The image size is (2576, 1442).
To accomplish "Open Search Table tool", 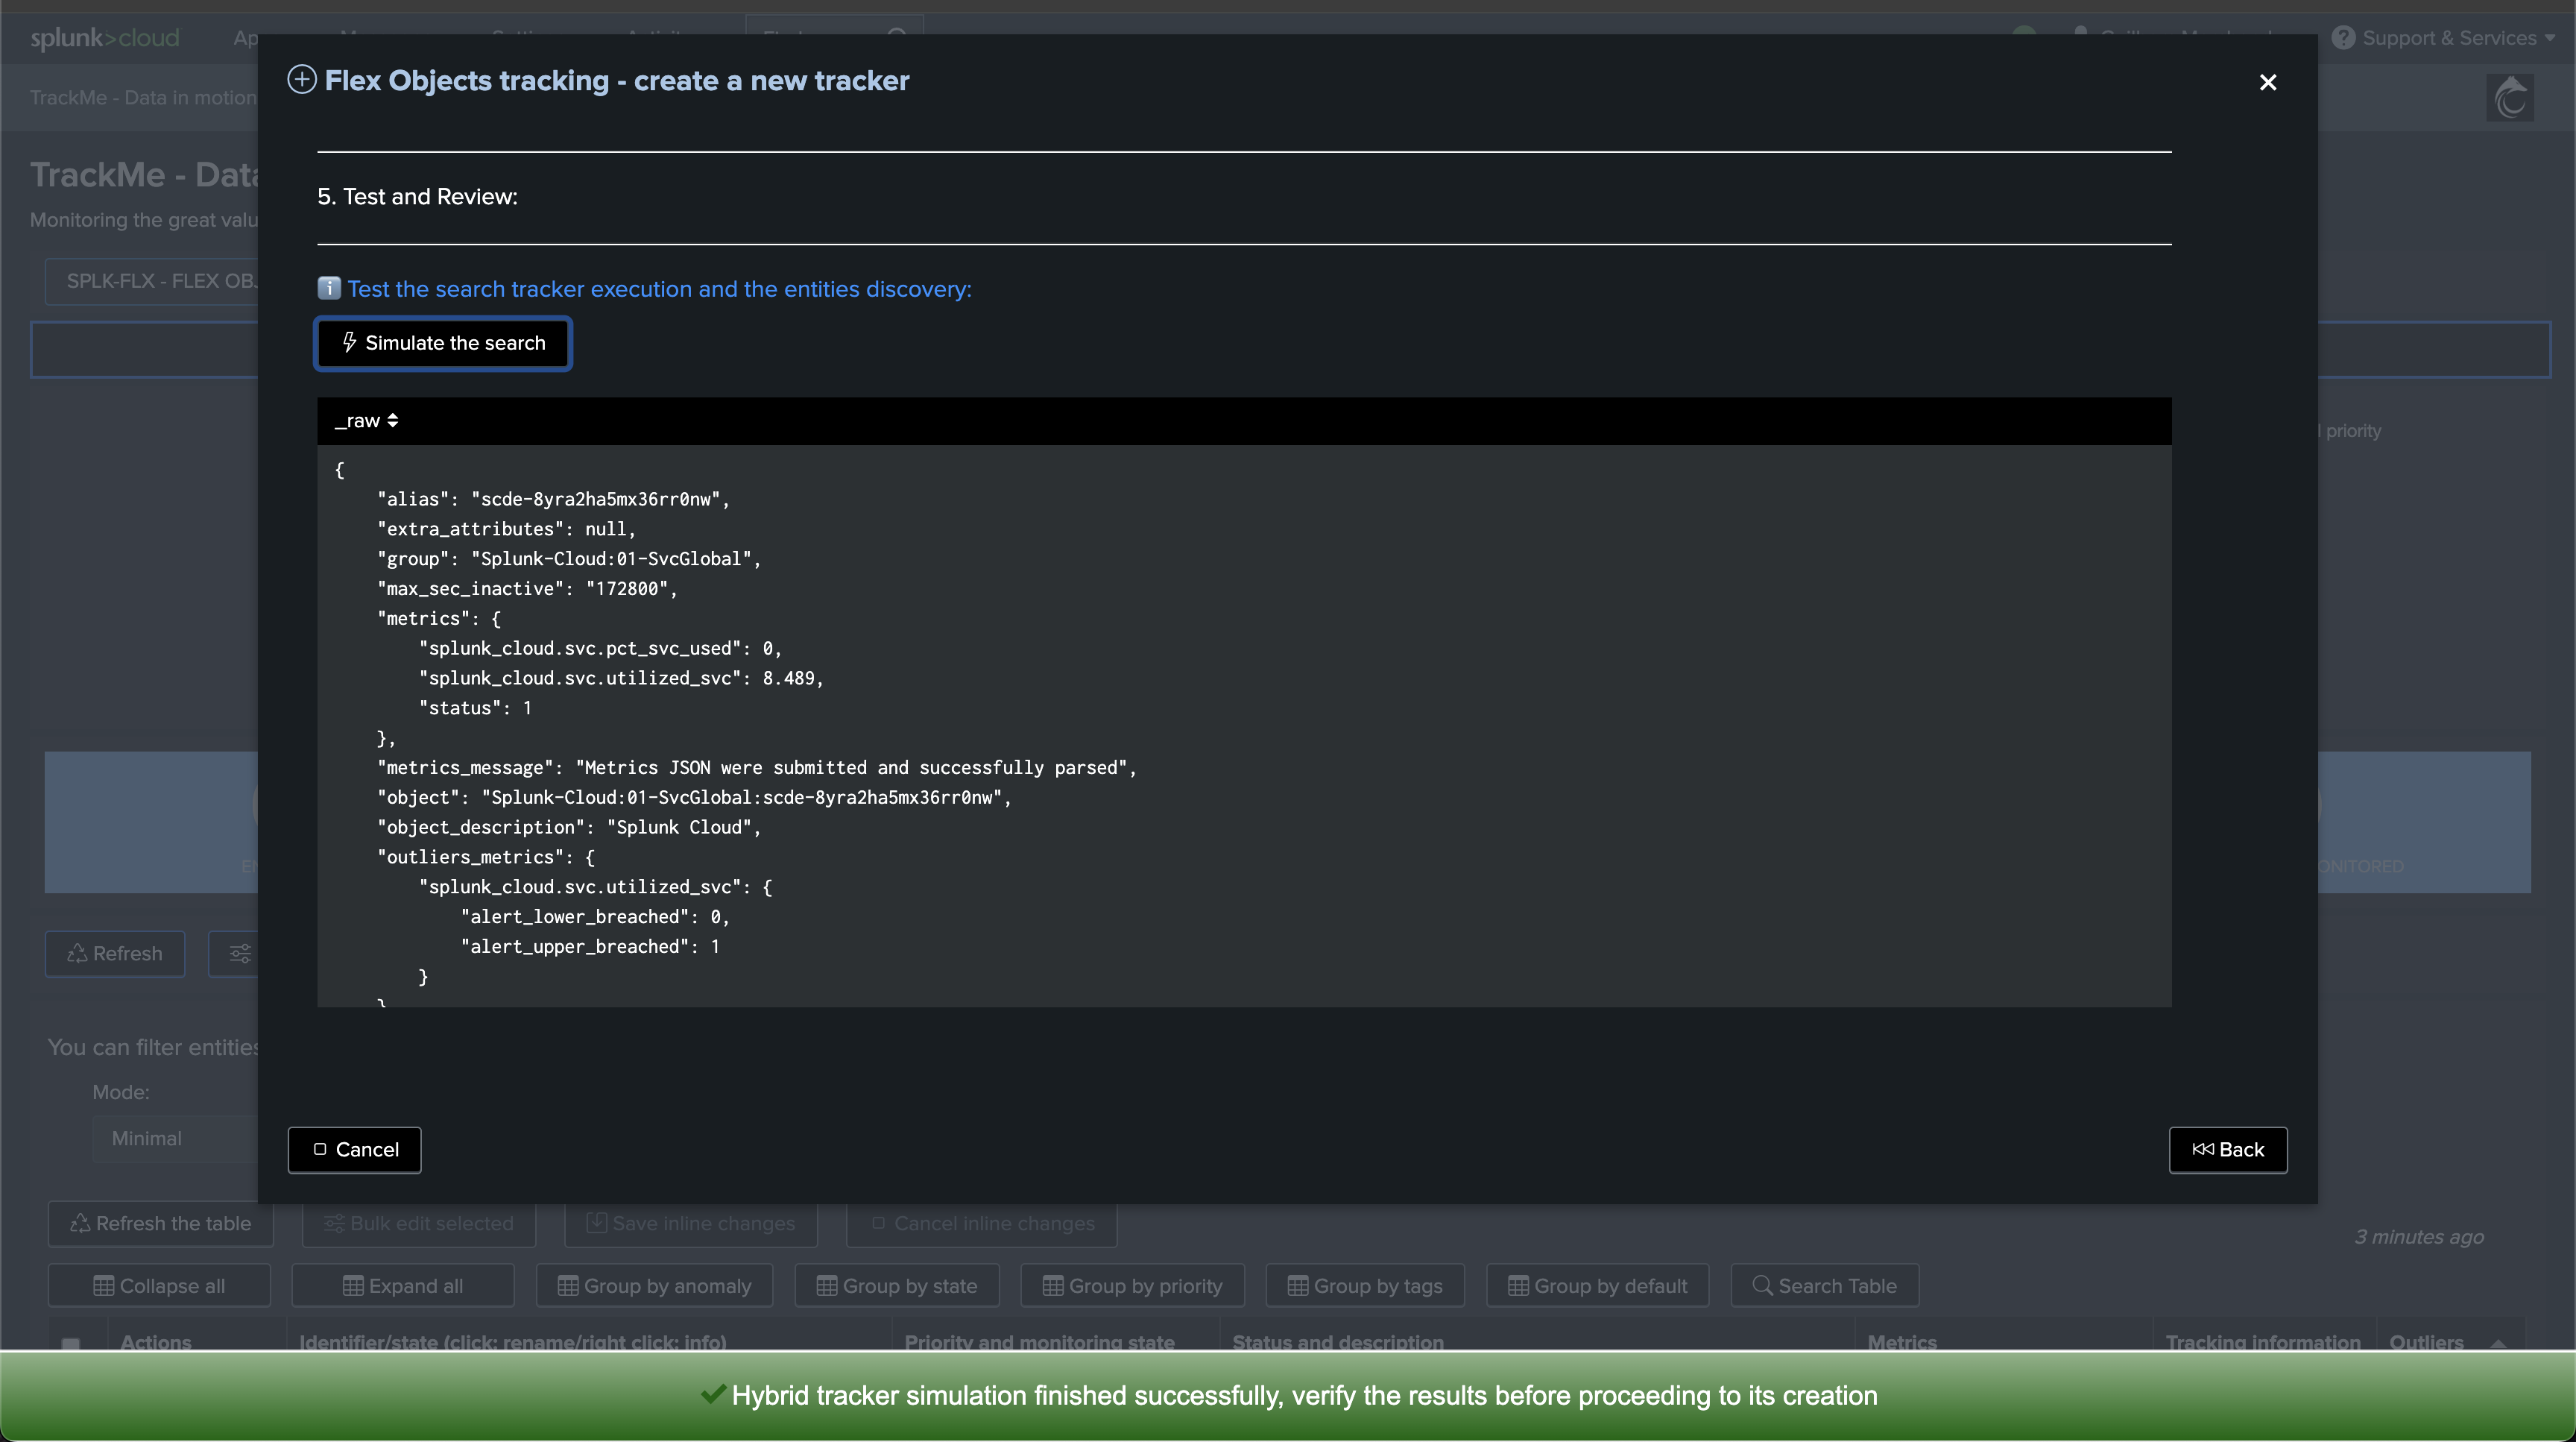I will point(1825,1286).
